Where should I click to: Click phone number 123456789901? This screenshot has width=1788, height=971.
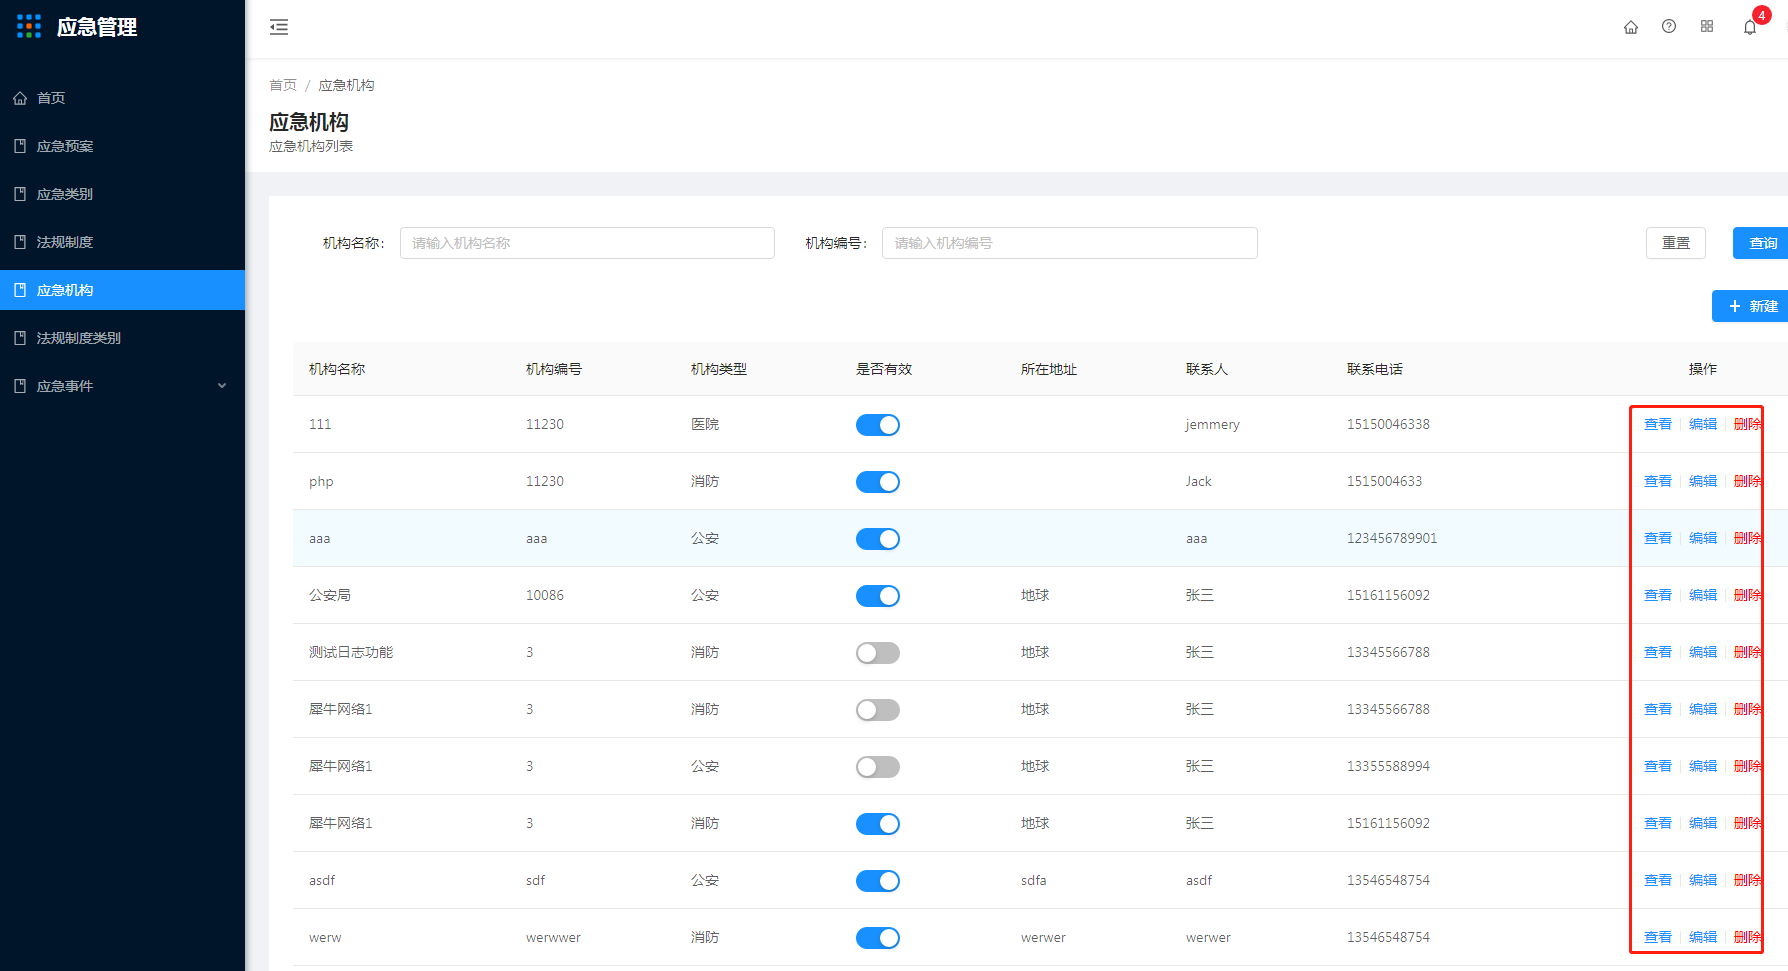click(1392, 538)
